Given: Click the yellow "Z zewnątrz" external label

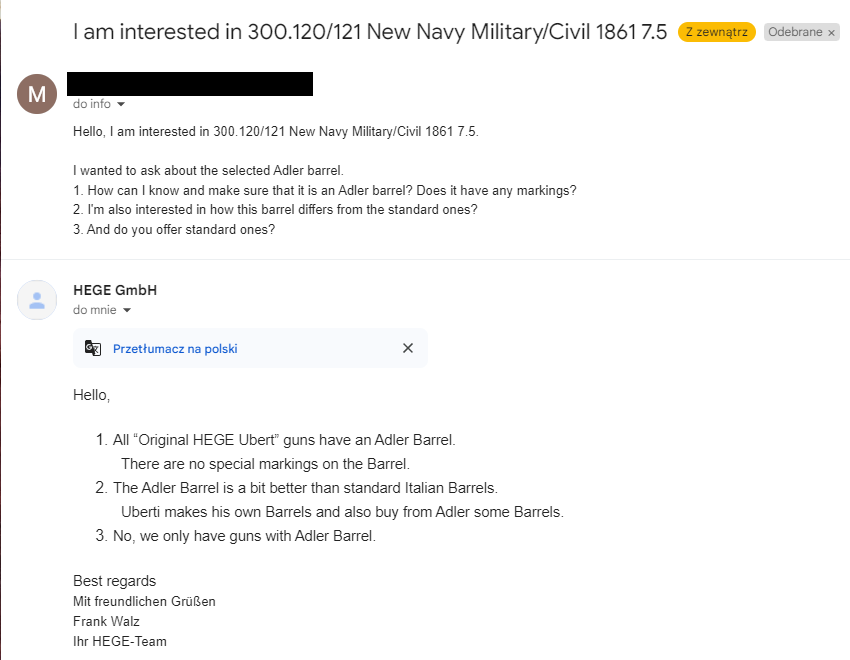Looking at the screenshot, I should tap(717, 32).
